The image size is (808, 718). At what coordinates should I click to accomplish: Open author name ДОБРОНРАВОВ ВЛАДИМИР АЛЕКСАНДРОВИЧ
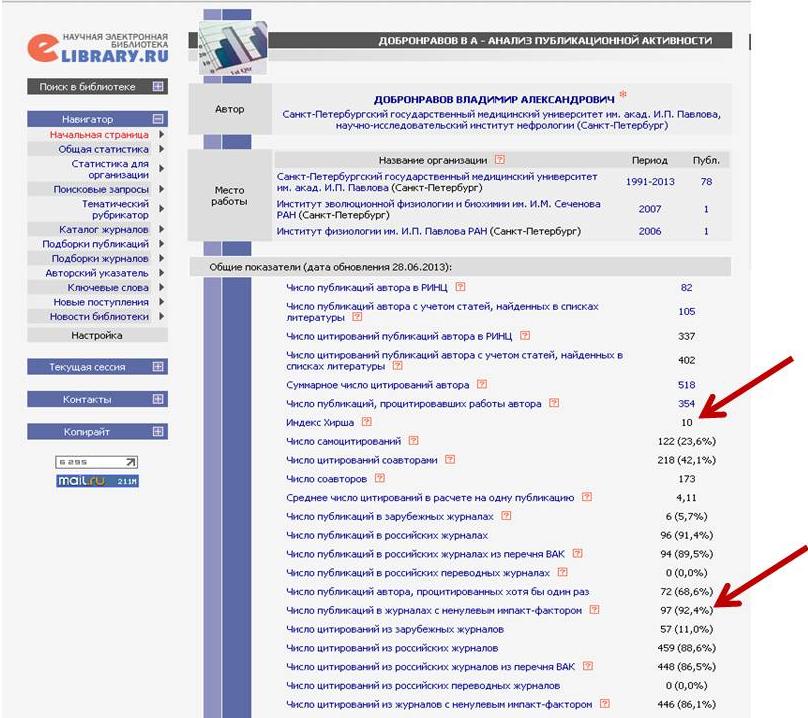point(494,99)
